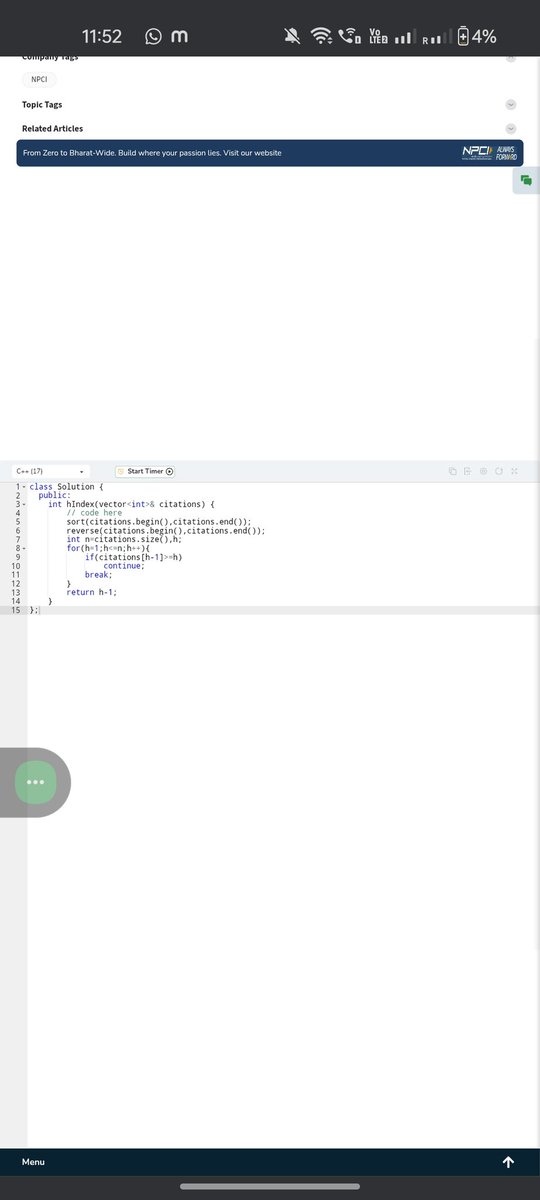Tap the 11:52 clock in status bar
Image resolution: width=540 pixels, height=1200 pixels.
(101, 36)
